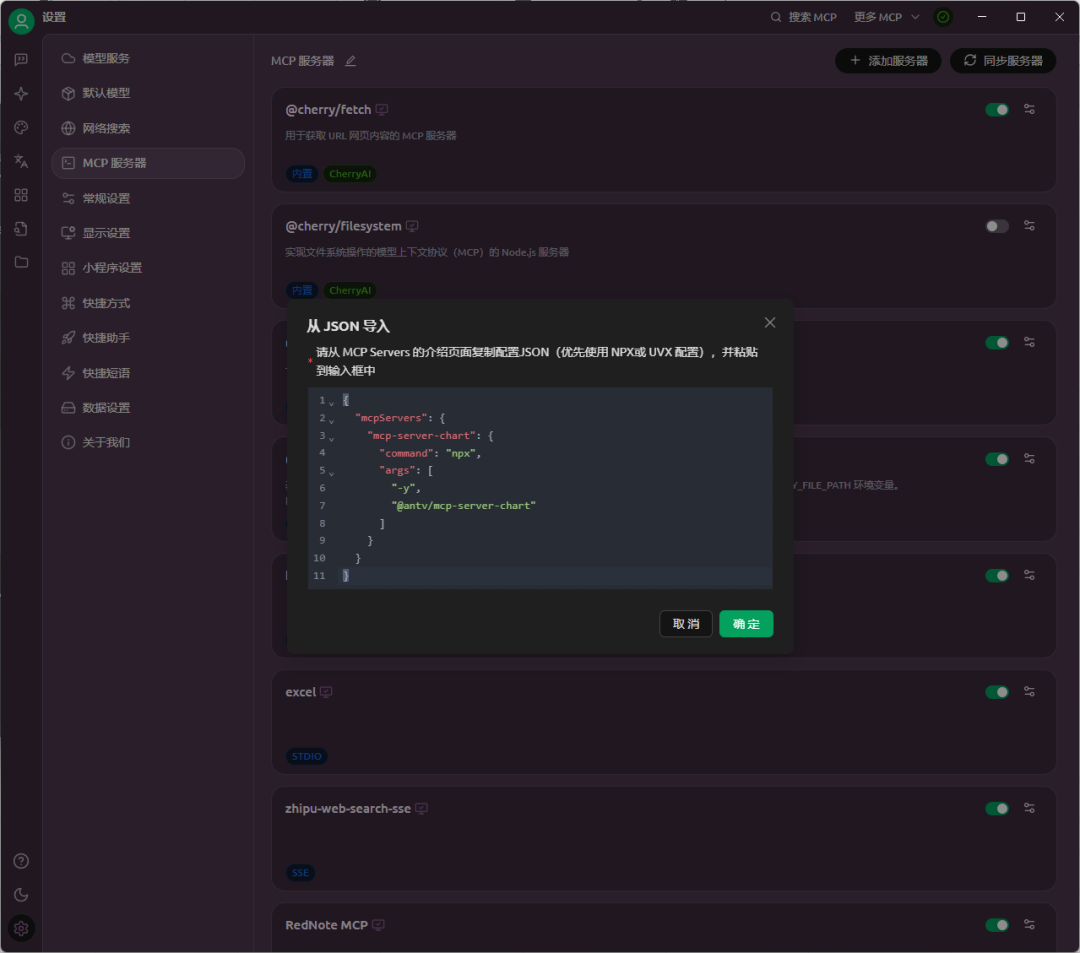Toggle dark mode moon icon

(x=21, y=895)
